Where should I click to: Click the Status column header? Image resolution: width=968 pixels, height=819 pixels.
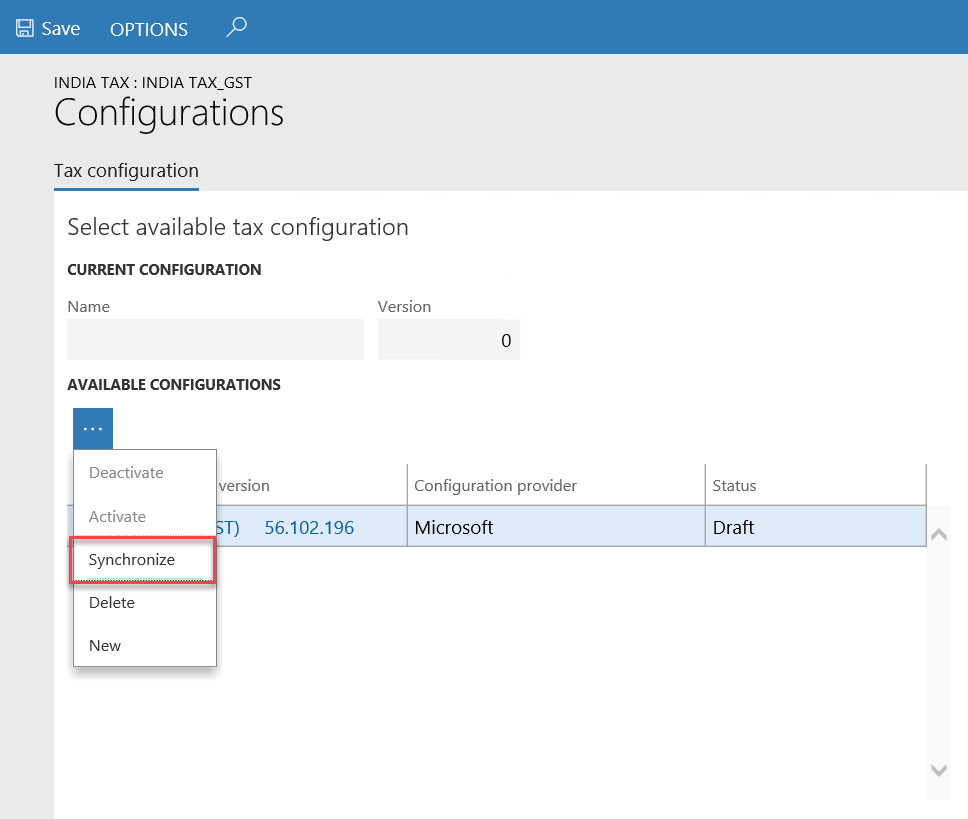[x=816, y=486]
